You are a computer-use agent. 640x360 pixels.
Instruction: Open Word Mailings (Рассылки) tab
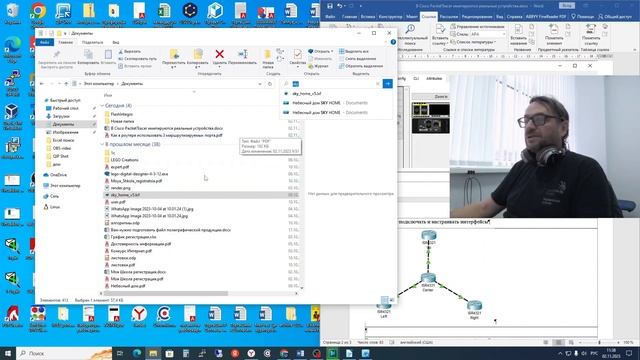(x=449, y=17)
